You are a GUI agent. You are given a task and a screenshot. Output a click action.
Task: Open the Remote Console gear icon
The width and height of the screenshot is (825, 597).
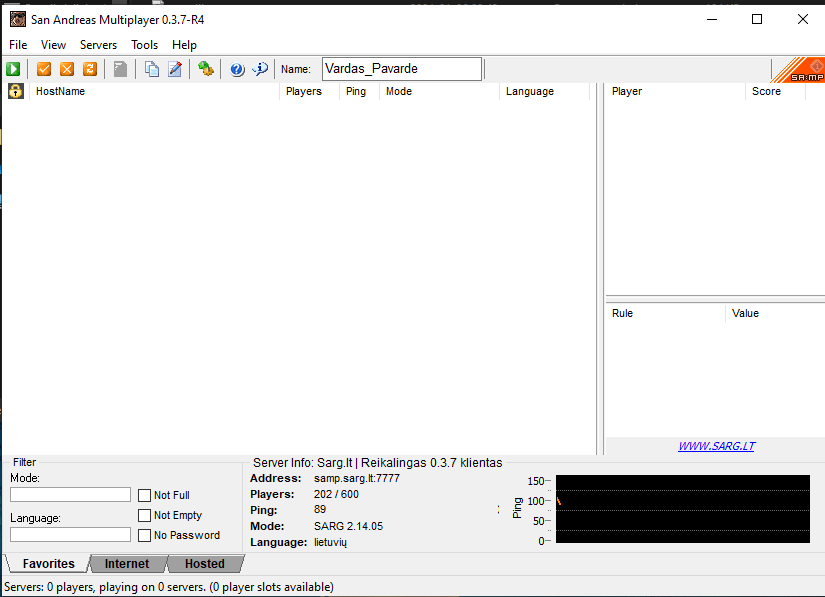tap(206, 69)
